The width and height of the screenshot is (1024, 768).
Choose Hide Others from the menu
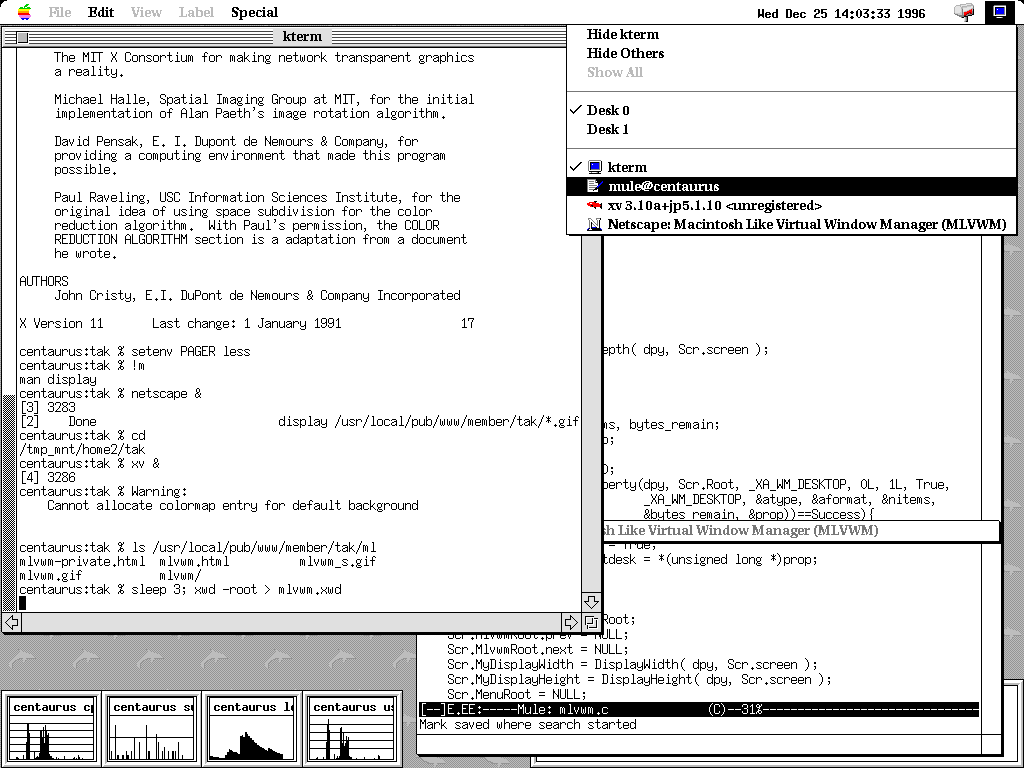coord(625,53)
